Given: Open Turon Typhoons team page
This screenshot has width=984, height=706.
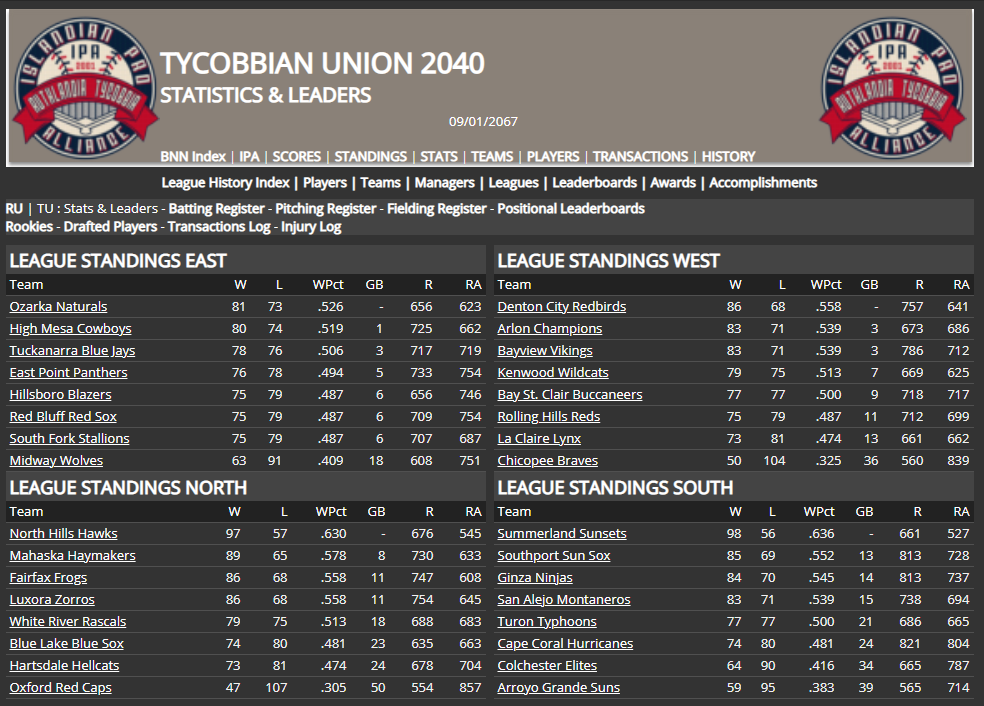Looking at the screenshot, I should 547,622.
